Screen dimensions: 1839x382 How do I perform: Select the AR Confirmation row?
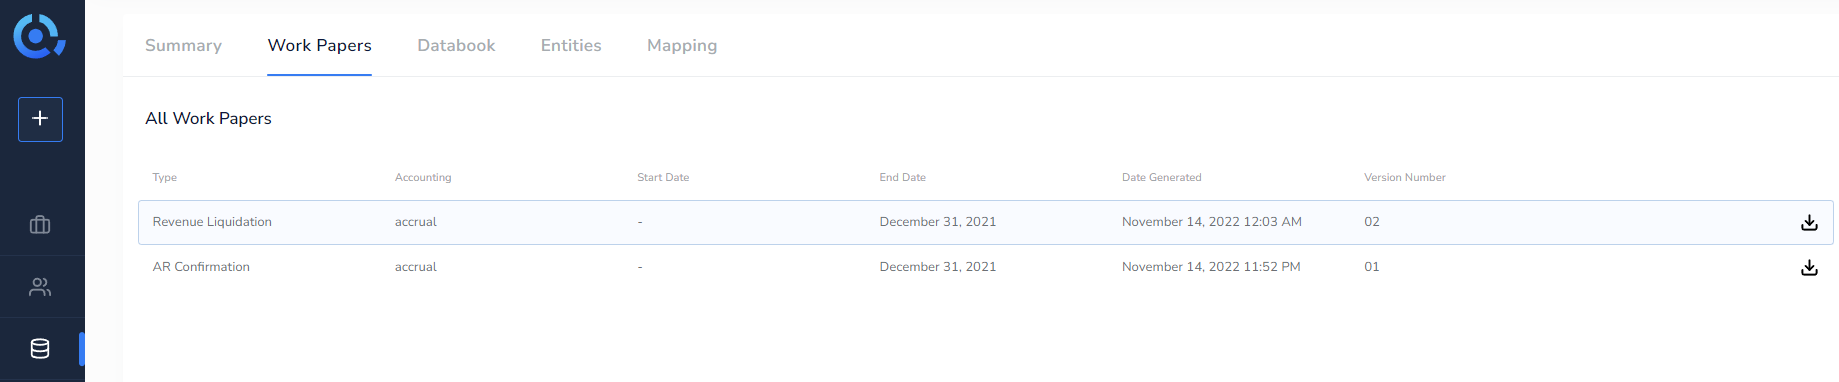[985, 267]
